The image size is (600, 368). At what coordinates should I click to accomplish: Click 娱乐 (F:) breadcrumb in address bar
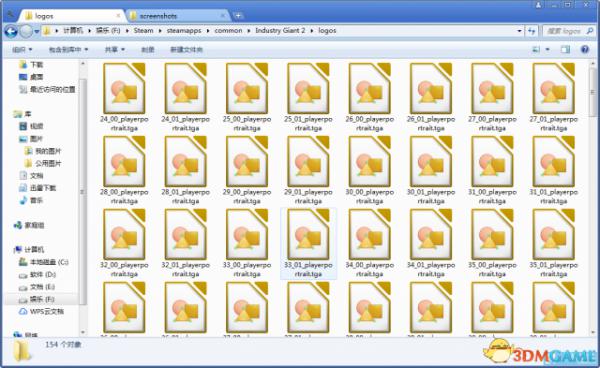[108, 31]
